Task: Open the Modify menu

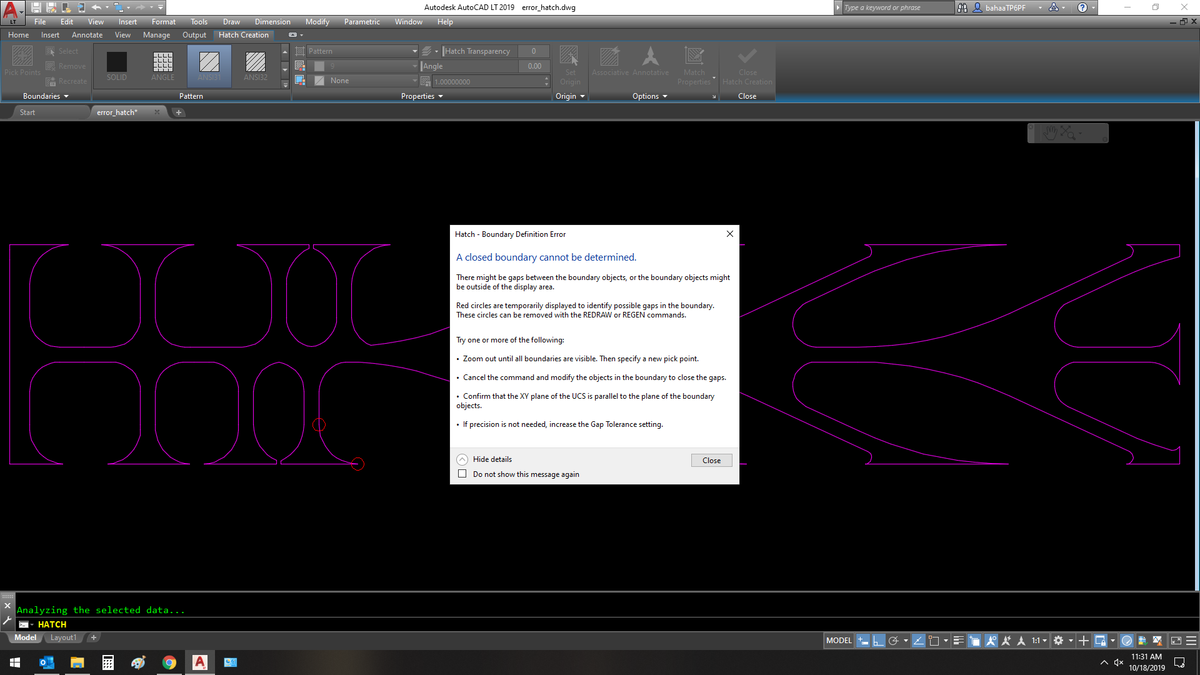Action: pos(317,21)
